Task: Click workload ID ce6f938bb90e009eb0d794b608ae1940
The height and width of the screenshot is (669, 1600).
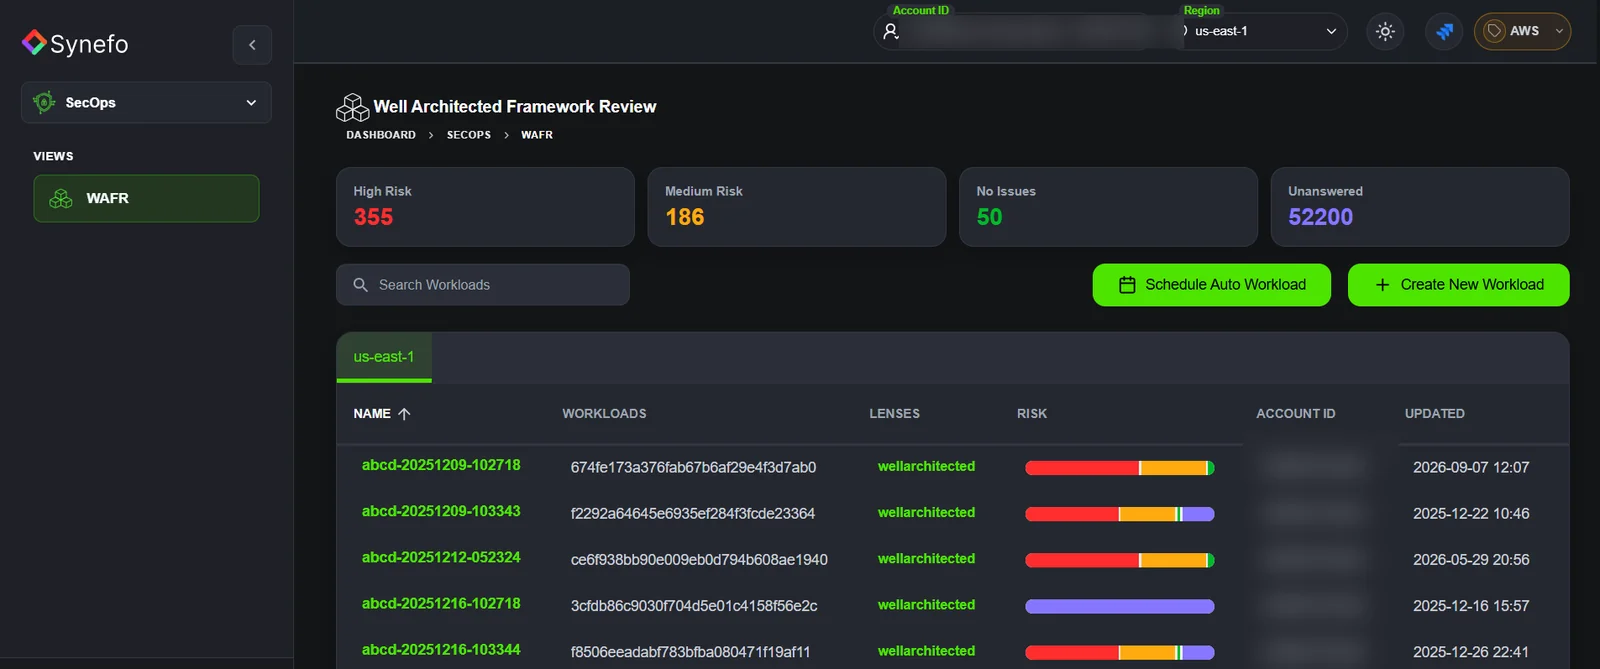Action: [x=699, y=559]
